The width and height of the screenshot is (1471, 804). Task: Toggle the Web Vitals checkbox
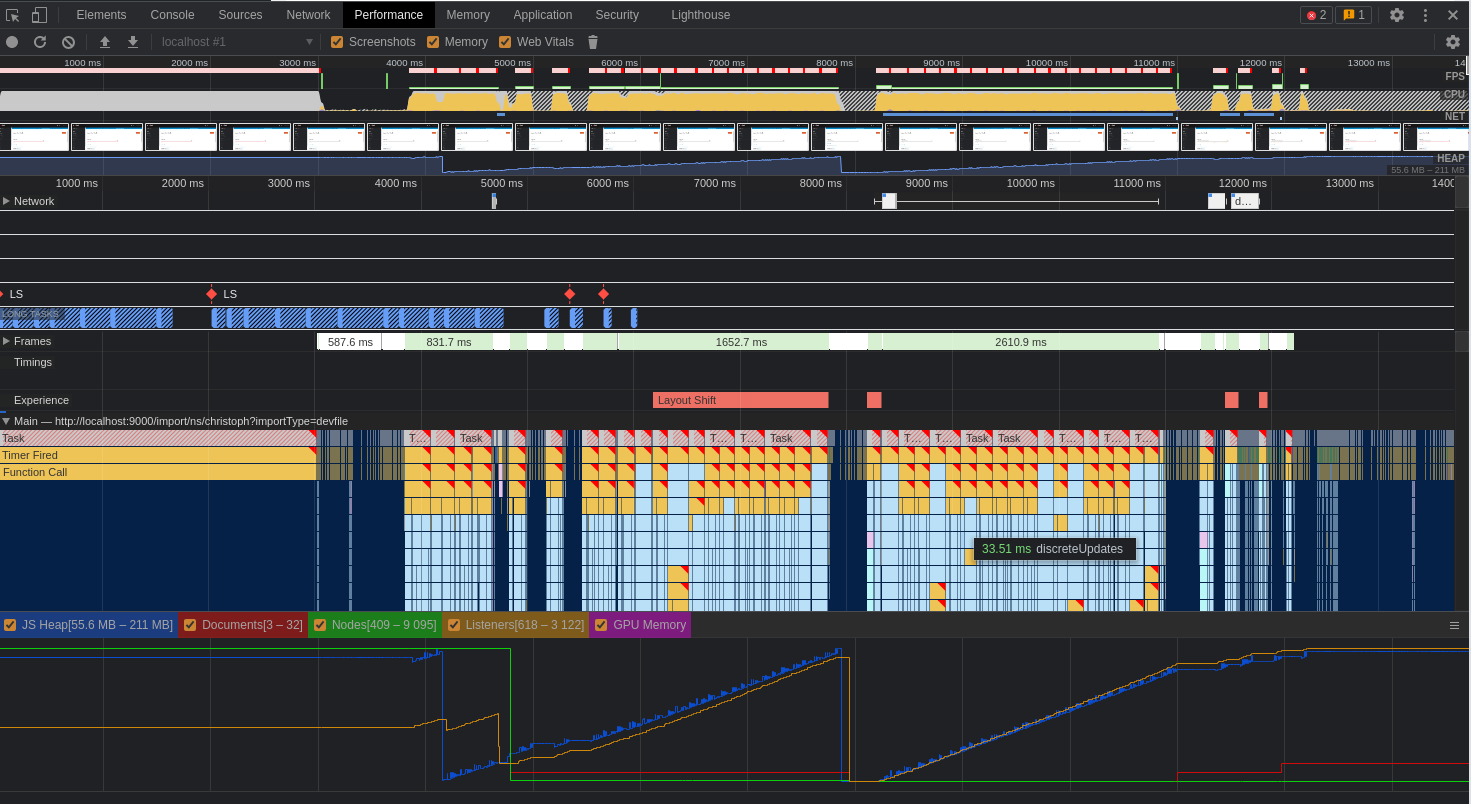click(505, 42)
